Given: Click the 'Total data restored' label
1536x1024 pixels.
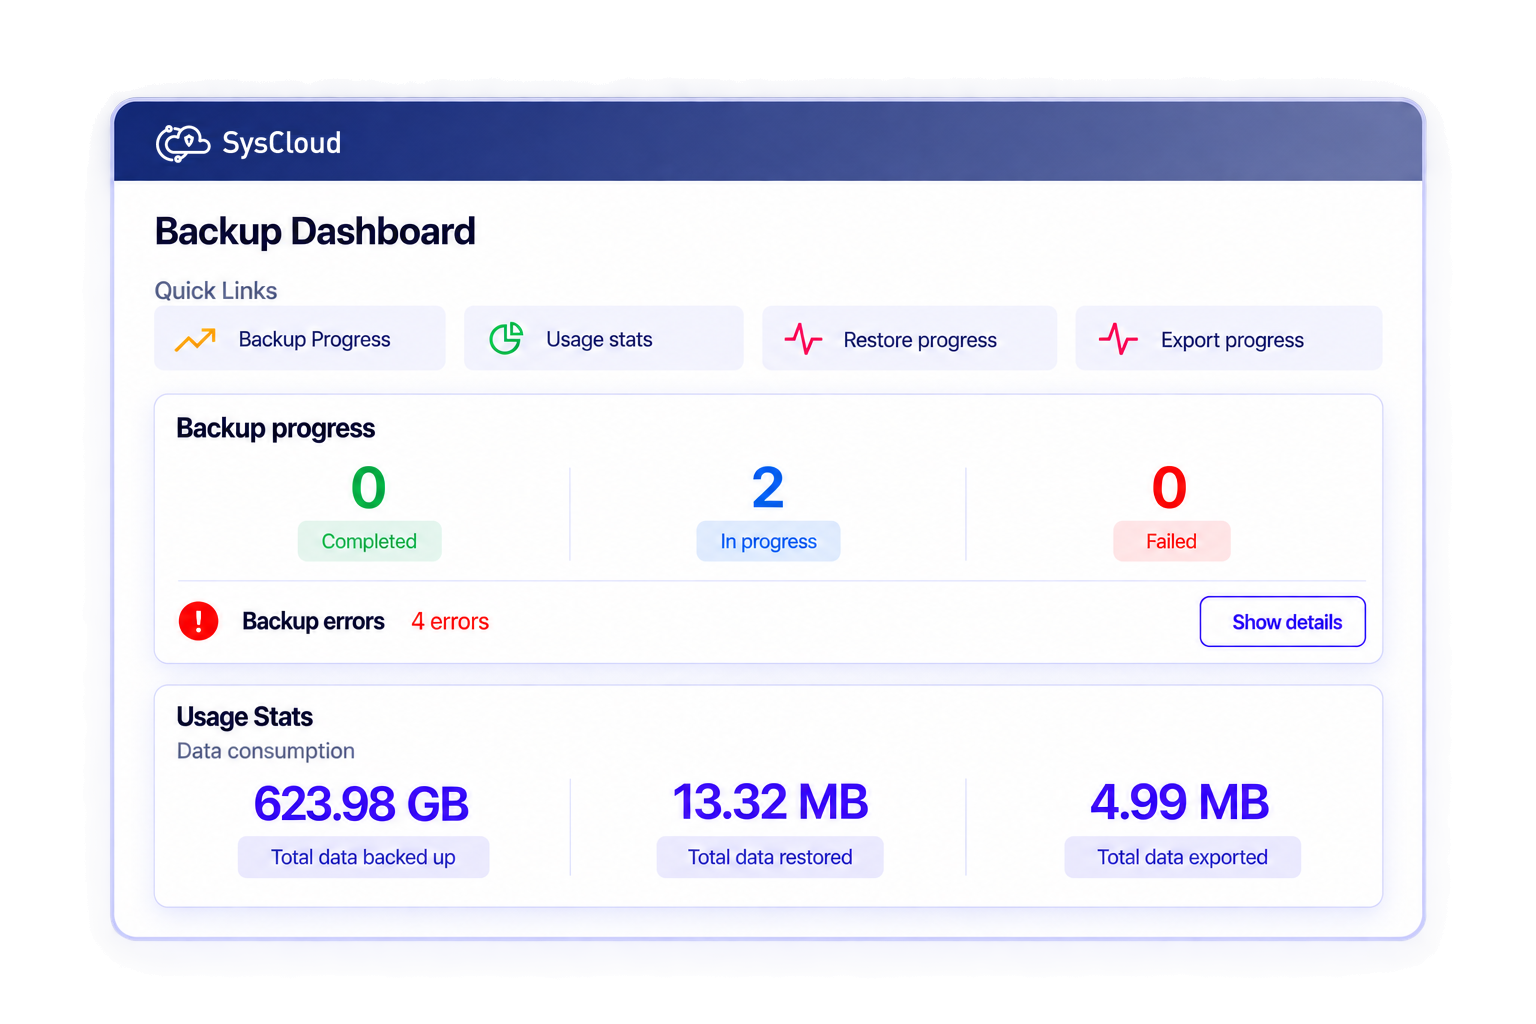Looking at the screenshot, I should 770,857.
